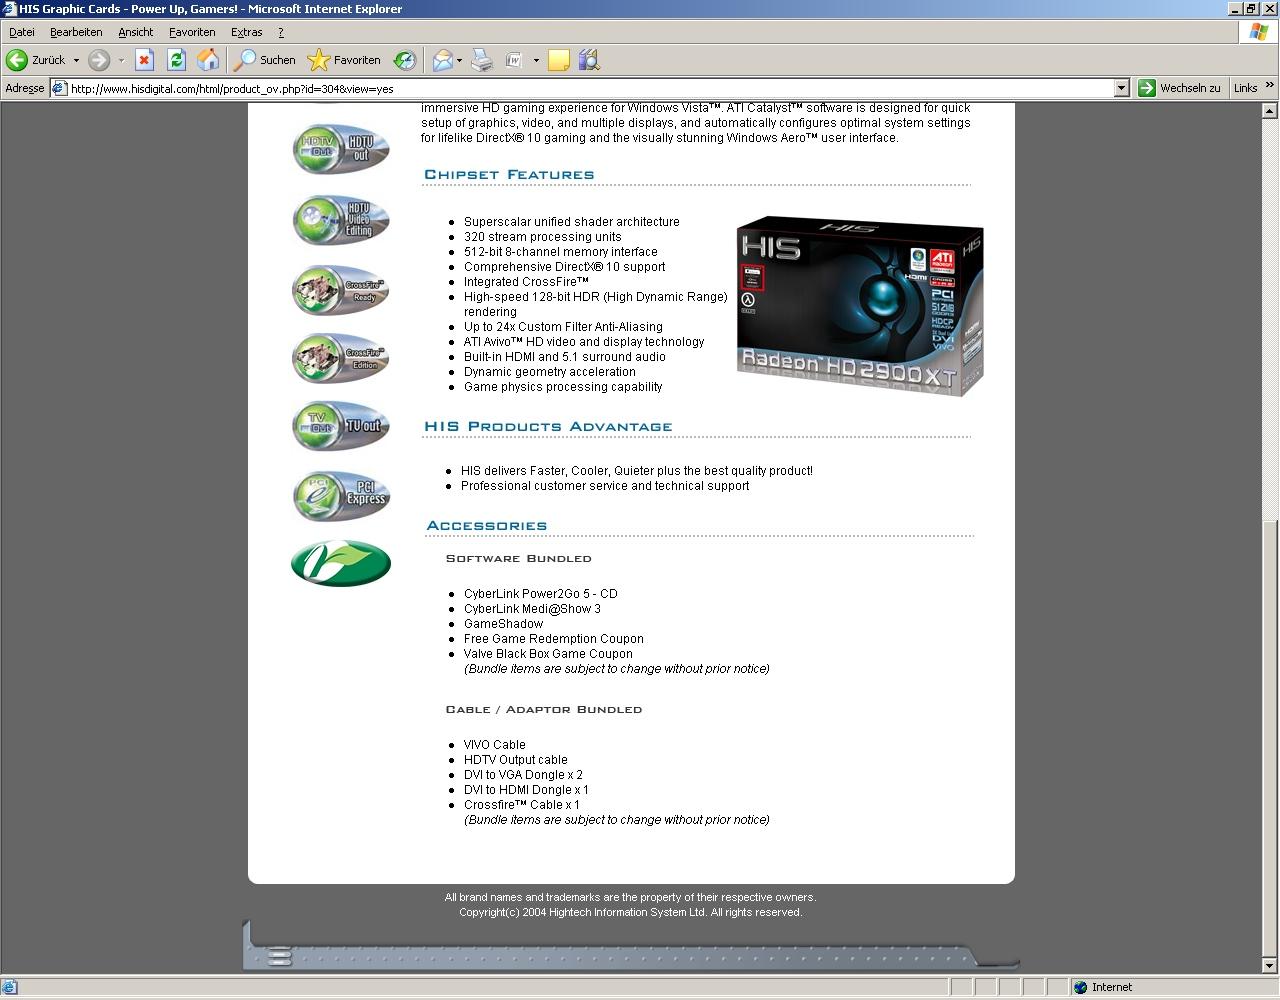This screenshot has width=1280, height=1000.
Task: Open the CrossFire Edition badge
Action: [x=341, y=357]
